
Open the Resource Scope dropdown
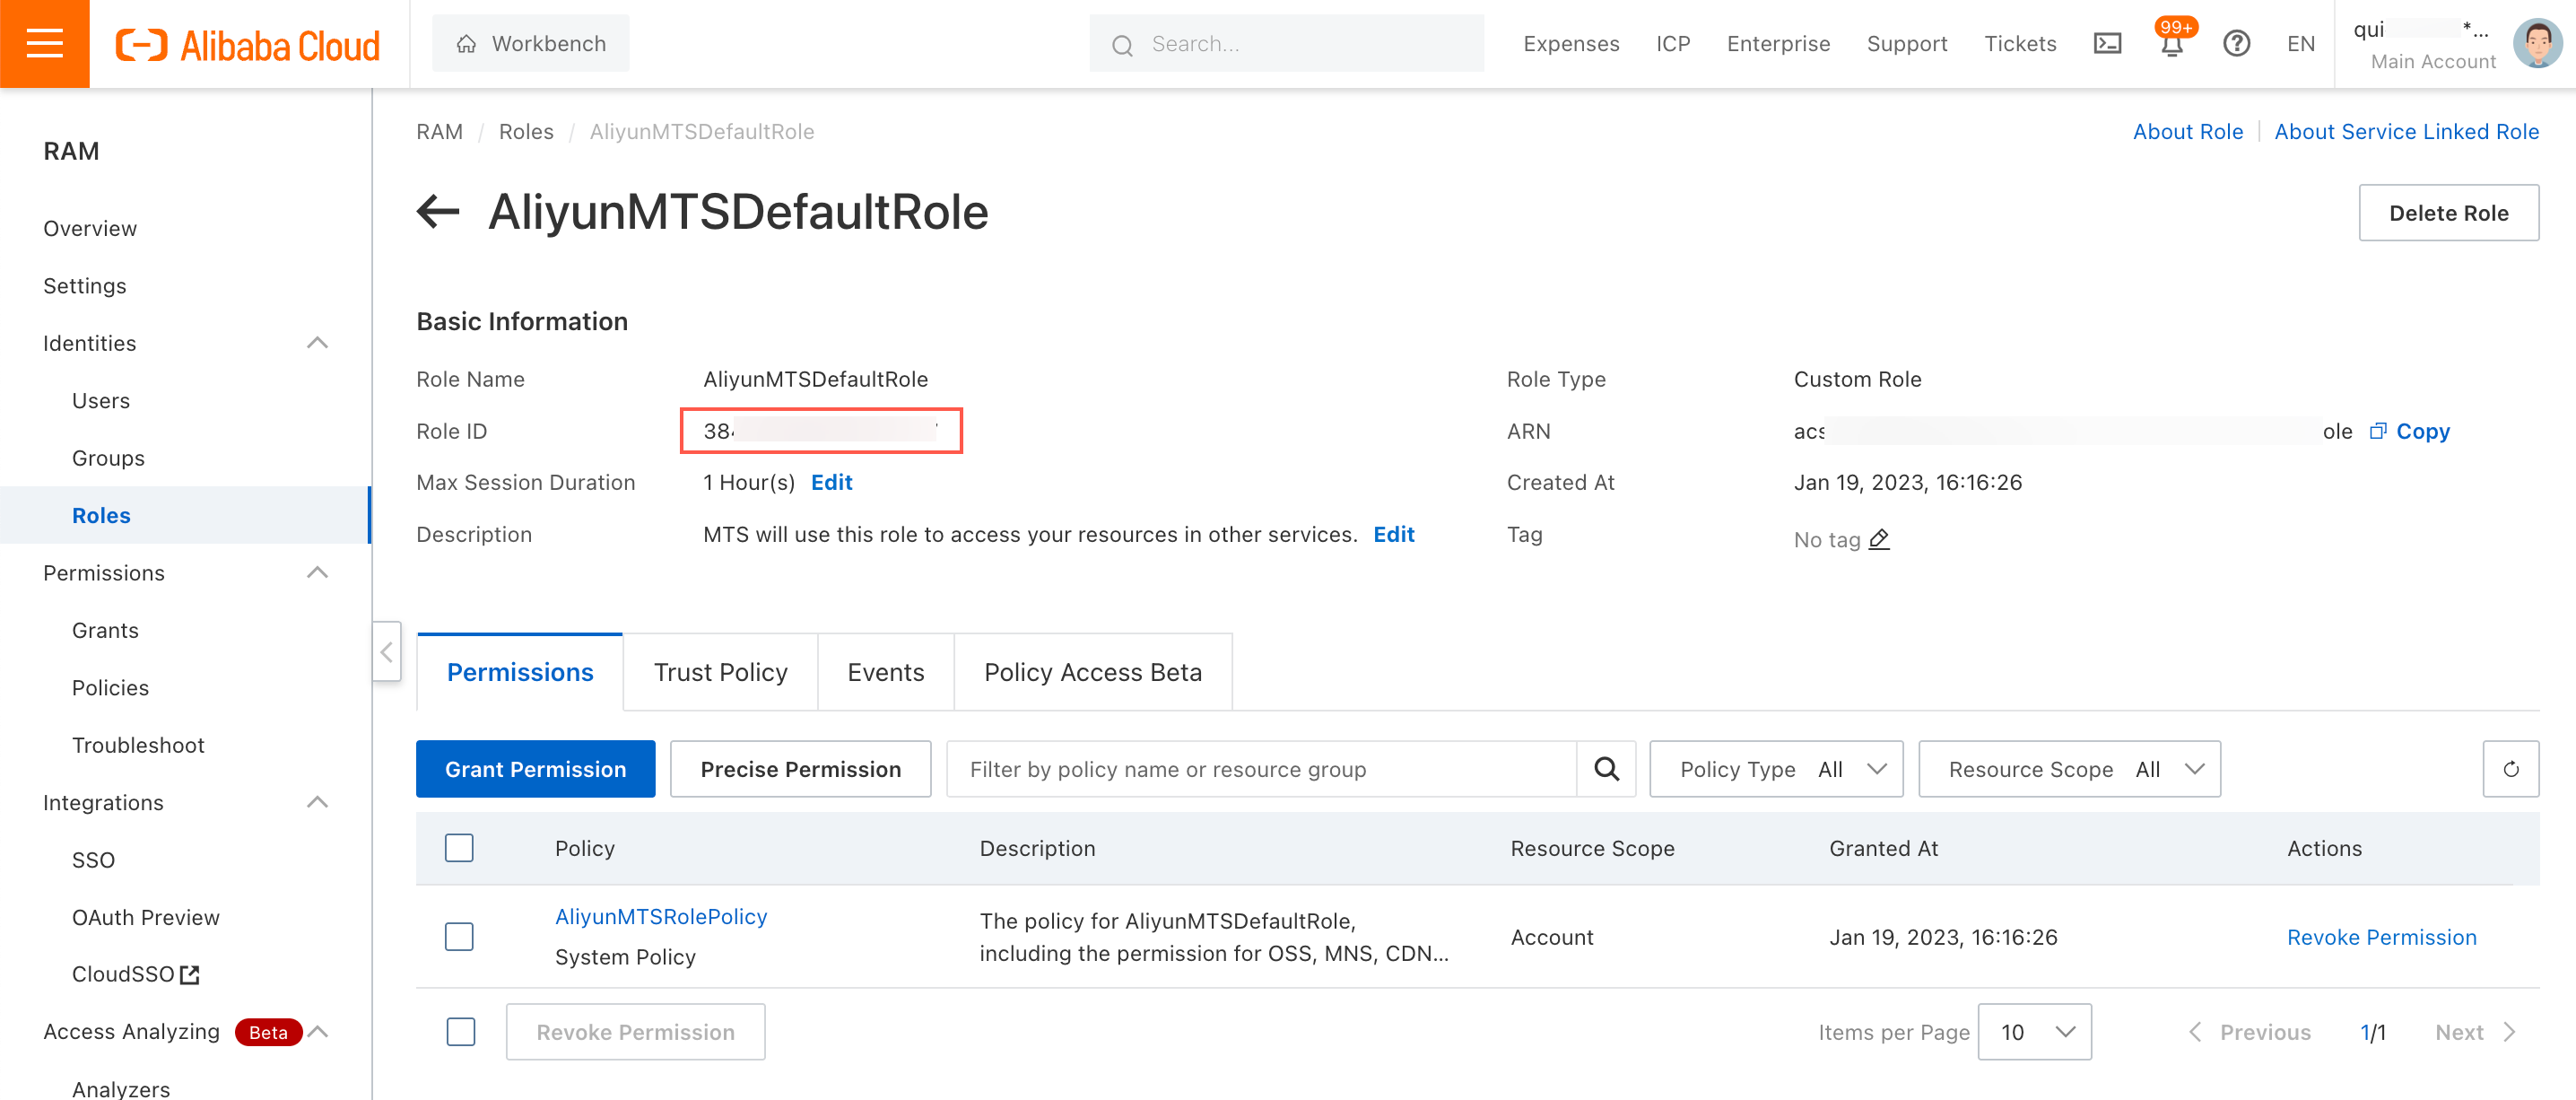[2069, 769]
